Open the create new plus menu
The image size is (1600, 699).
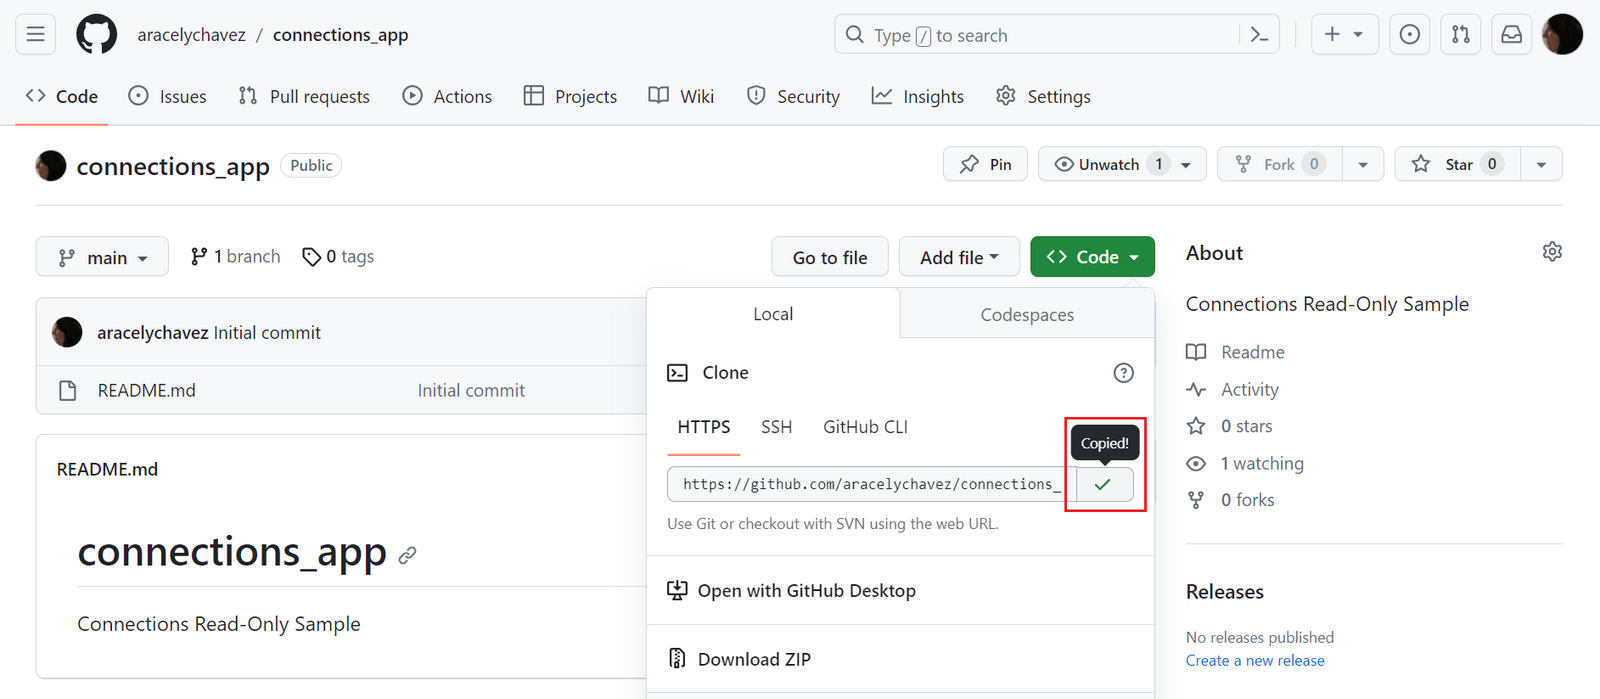tap(1344, 35)
